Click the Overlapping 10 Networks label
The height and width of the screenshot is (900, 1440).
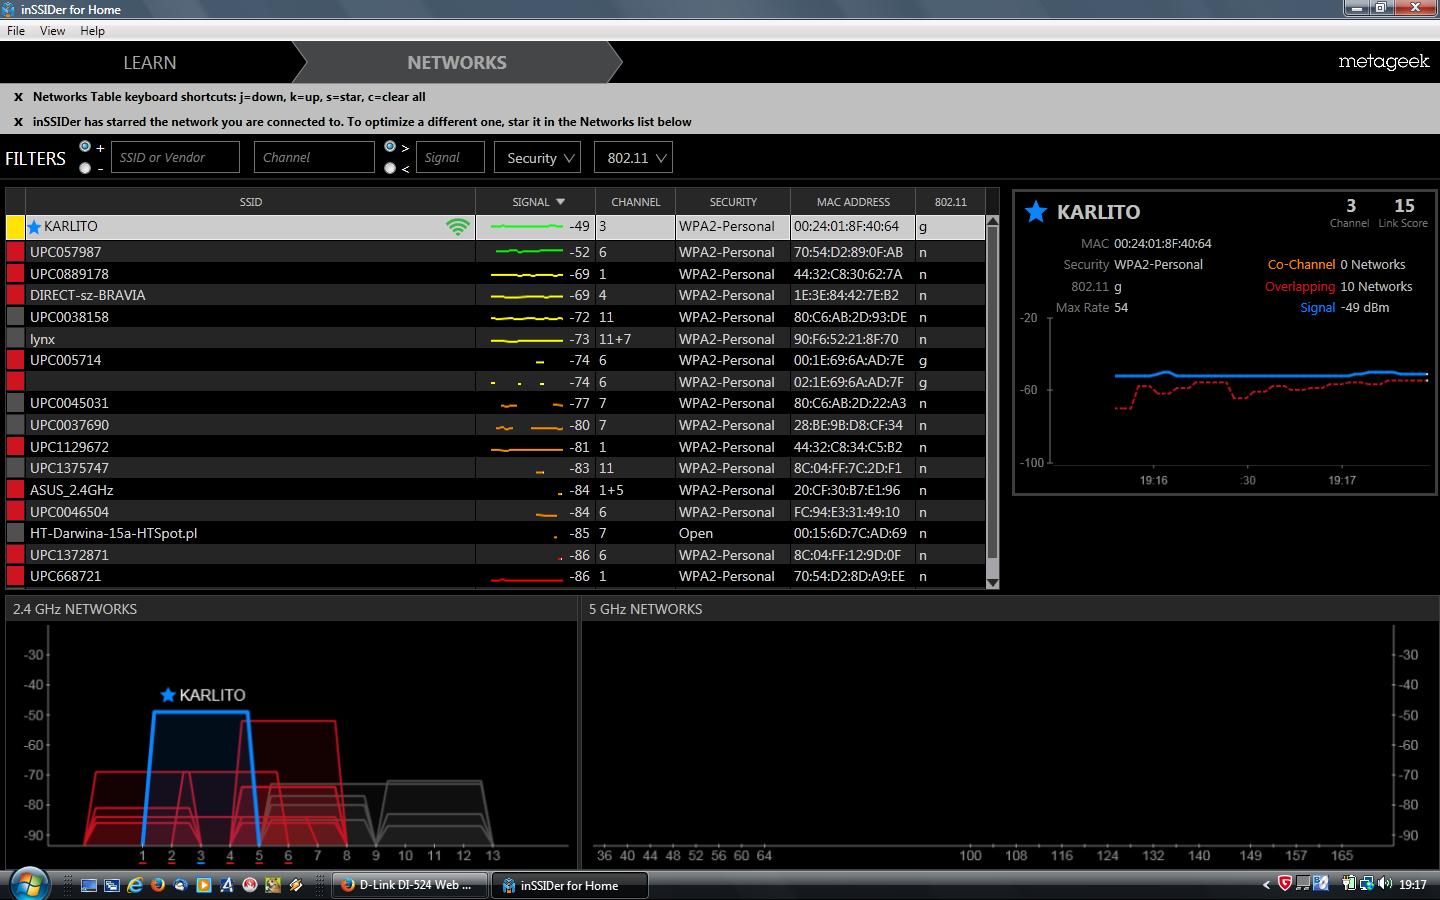click(1338, 286)
